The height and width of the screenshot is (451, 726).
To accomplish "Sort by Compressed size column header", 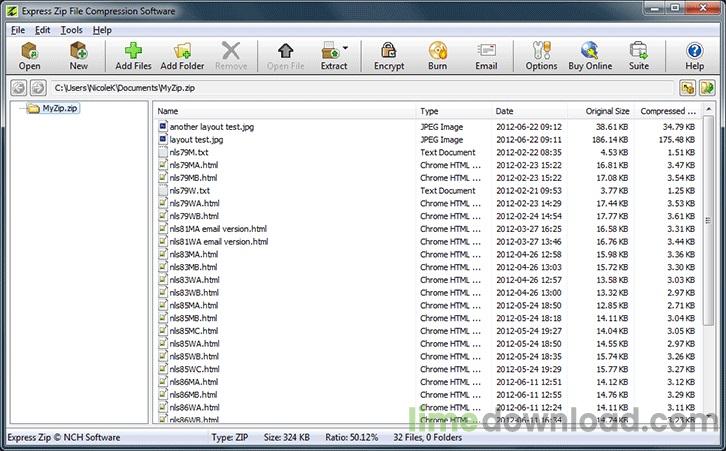I will (x=667, y=111).
